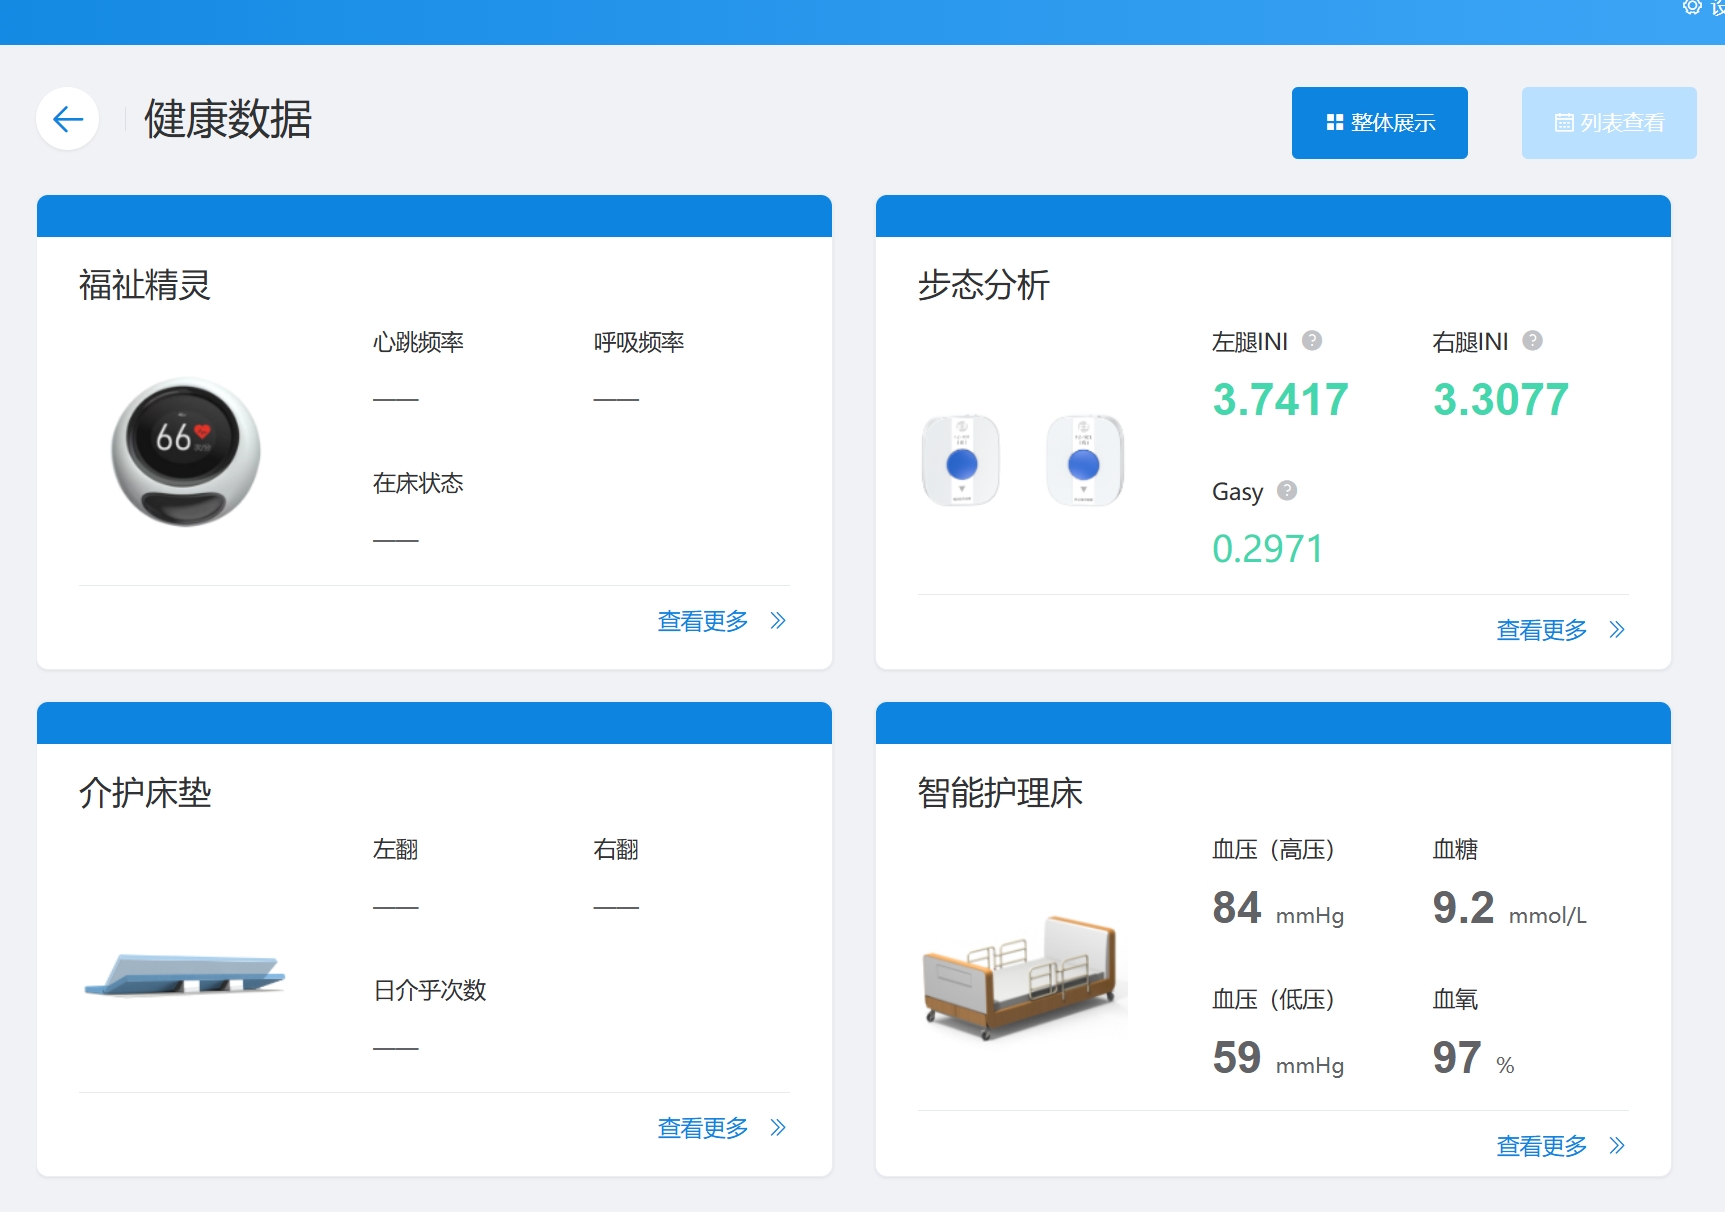
Task: Open 查看更多 in 介护床垫 card
Action: click(x=703, y=1128)
